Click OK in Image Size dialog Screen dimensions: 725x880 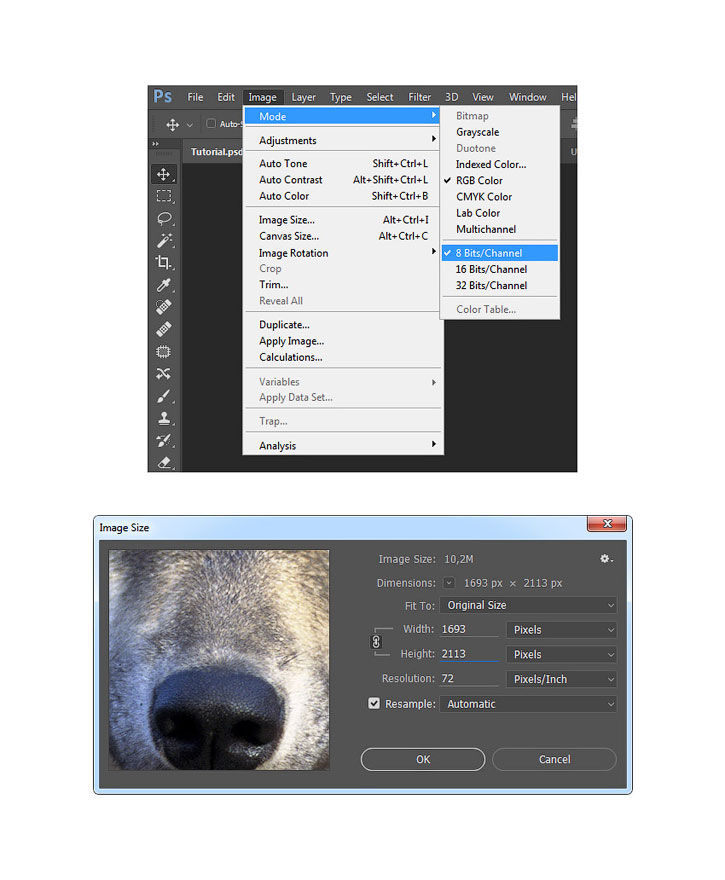(423, 759)
